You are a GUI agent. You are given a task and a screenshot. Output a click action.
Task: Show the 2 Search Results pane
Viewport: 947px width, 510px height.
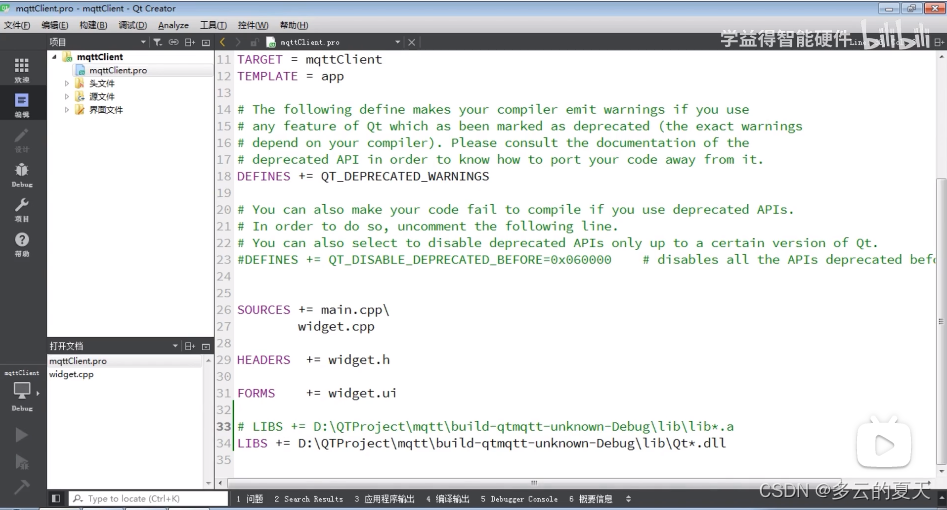coord(308,499)
